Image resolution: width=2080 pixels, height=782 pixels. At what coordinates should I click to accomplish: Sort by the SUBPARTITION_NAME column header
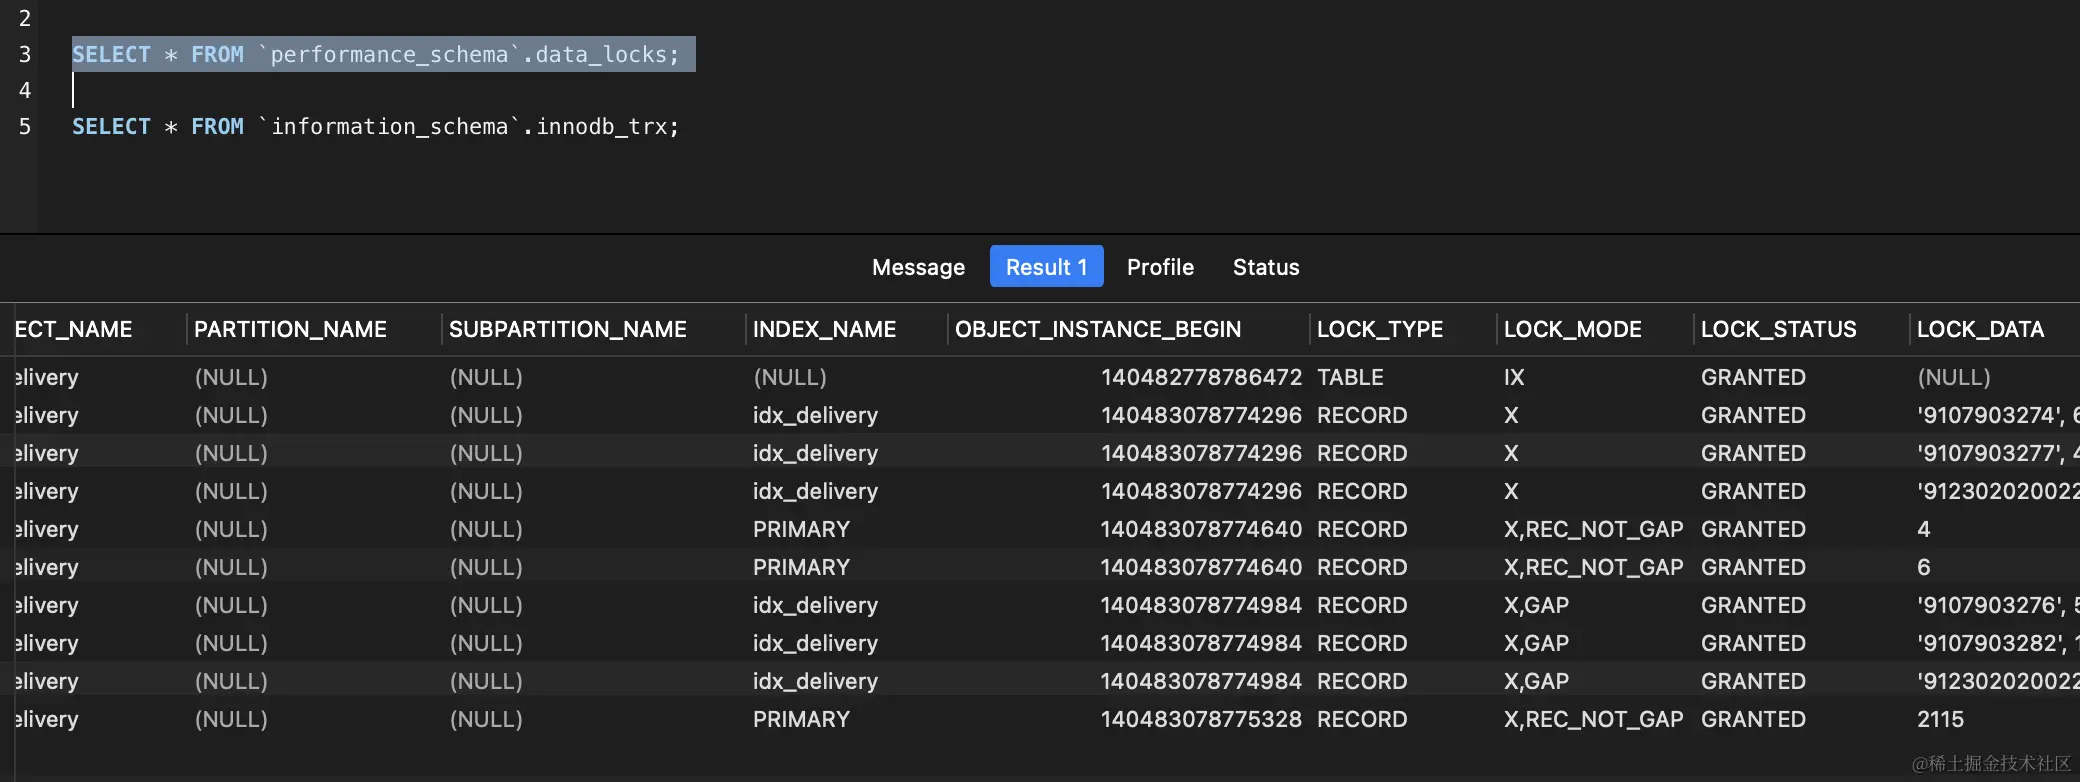567,329
